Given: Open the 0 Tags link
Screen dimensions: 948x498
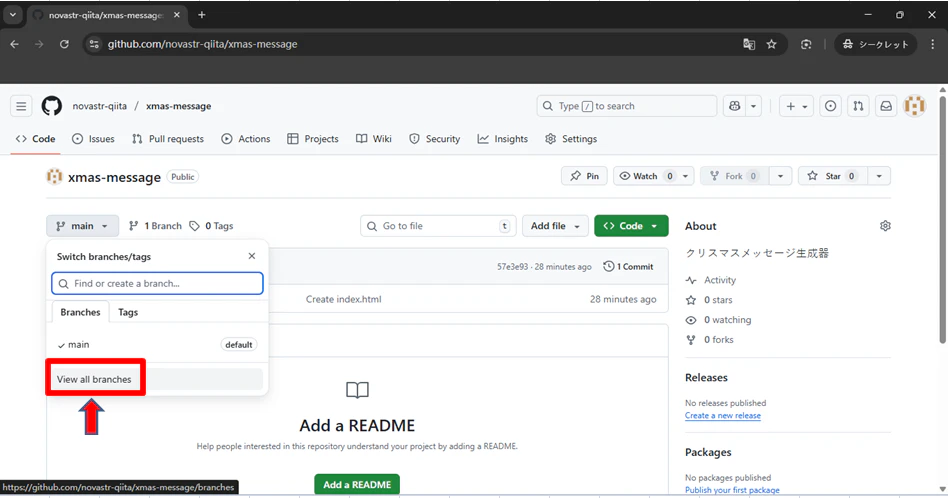Looking at the screenshot, I should (x=212, y=226).
